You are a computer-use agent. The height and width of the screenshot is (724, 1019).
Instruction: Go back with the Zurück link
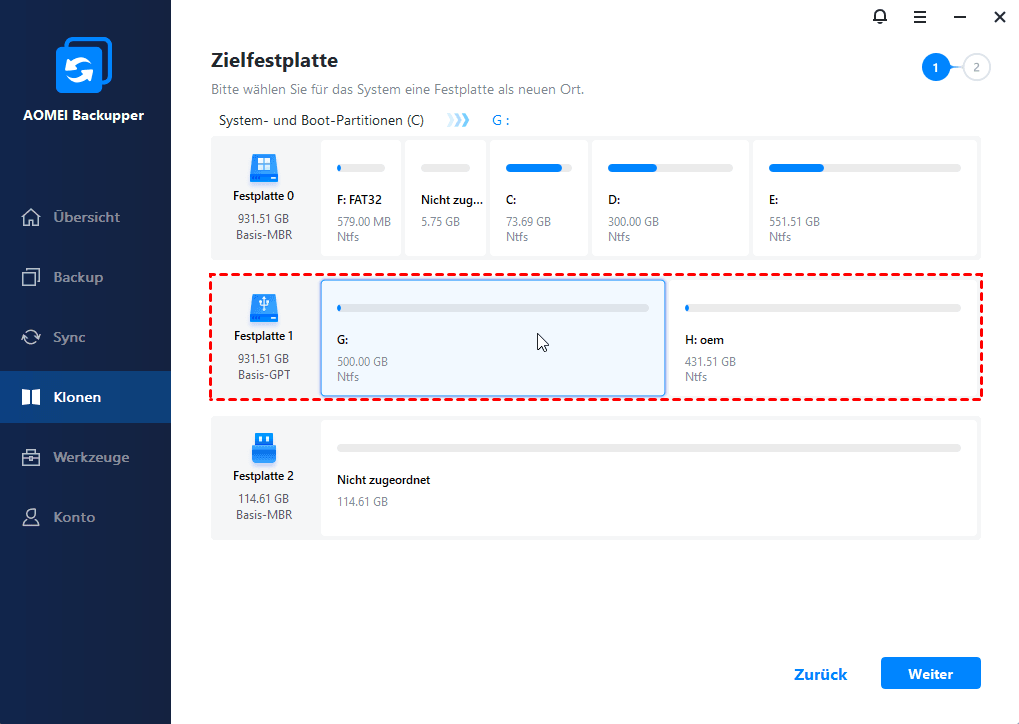821,675
